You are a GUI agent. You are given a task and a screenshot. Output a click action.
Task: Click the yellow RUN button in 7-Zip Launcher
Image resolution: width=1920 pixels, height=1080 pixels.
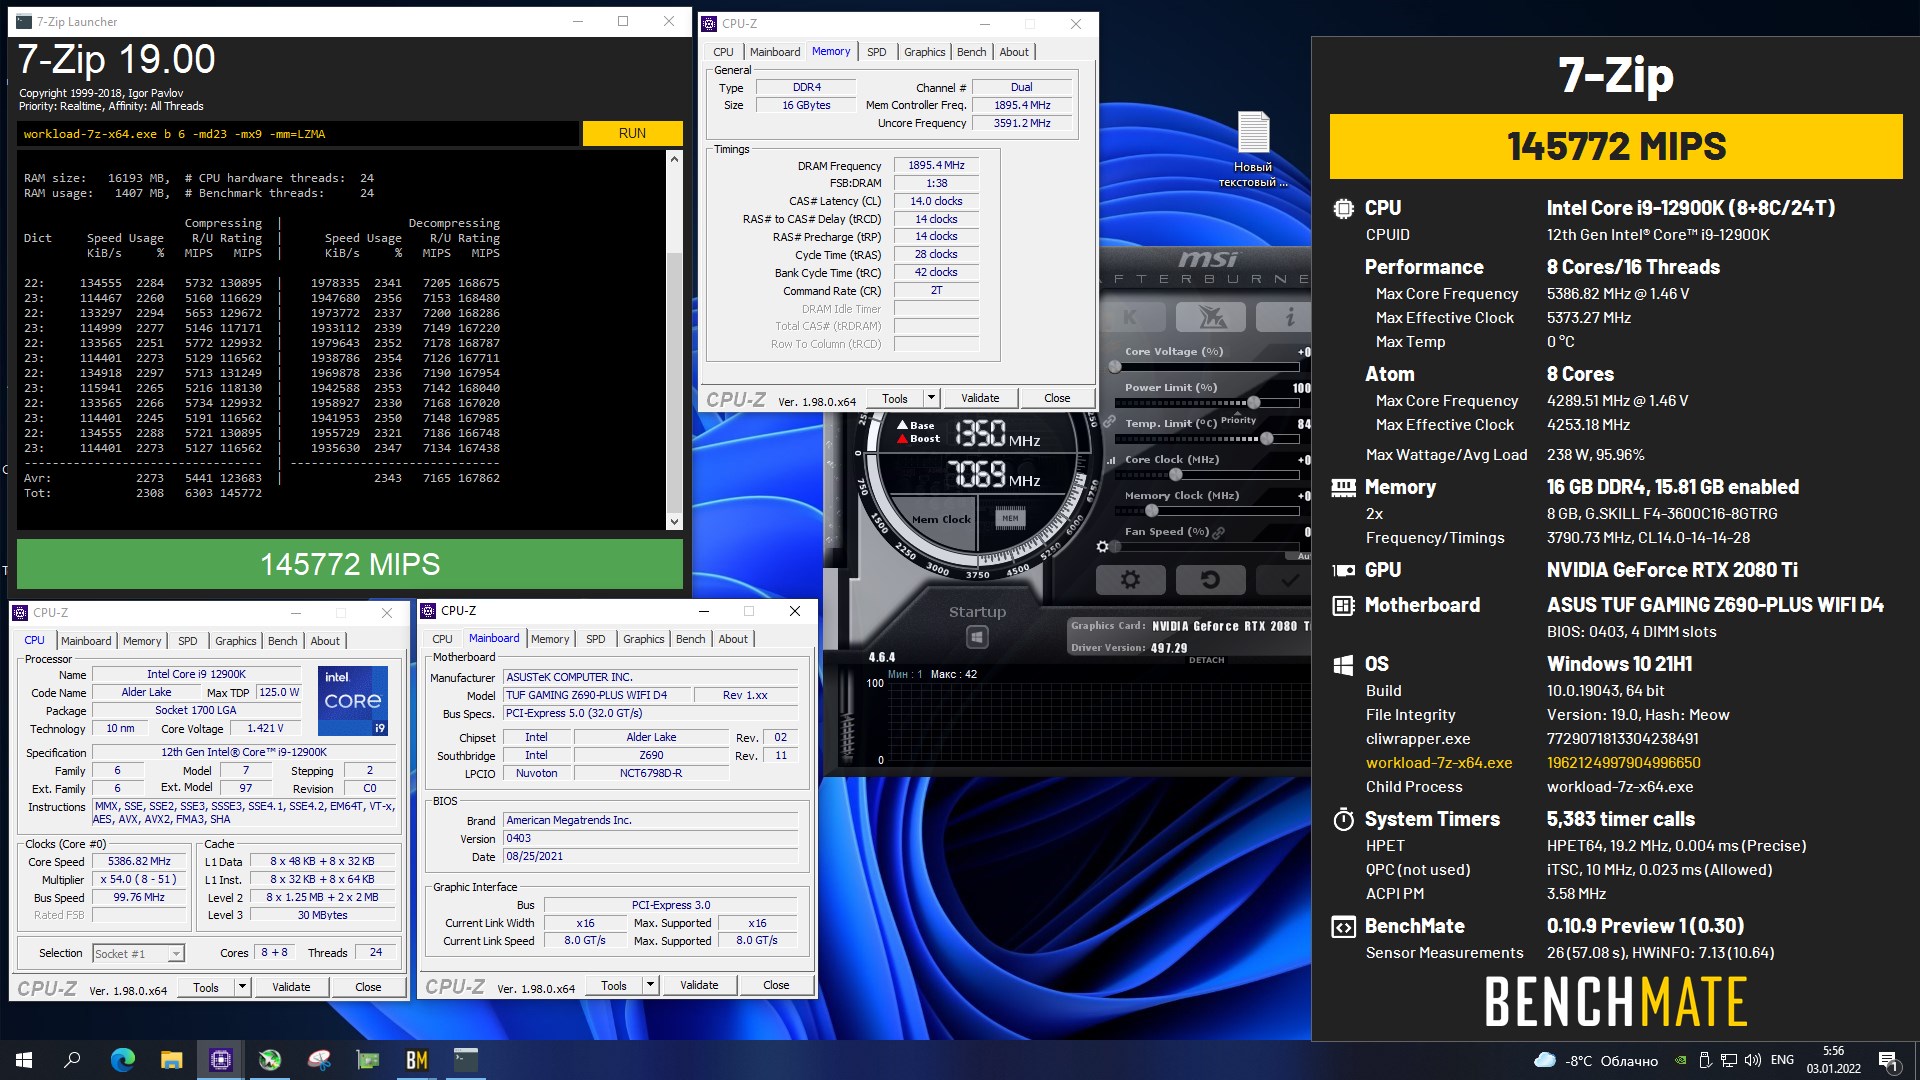tap(632, 133)
